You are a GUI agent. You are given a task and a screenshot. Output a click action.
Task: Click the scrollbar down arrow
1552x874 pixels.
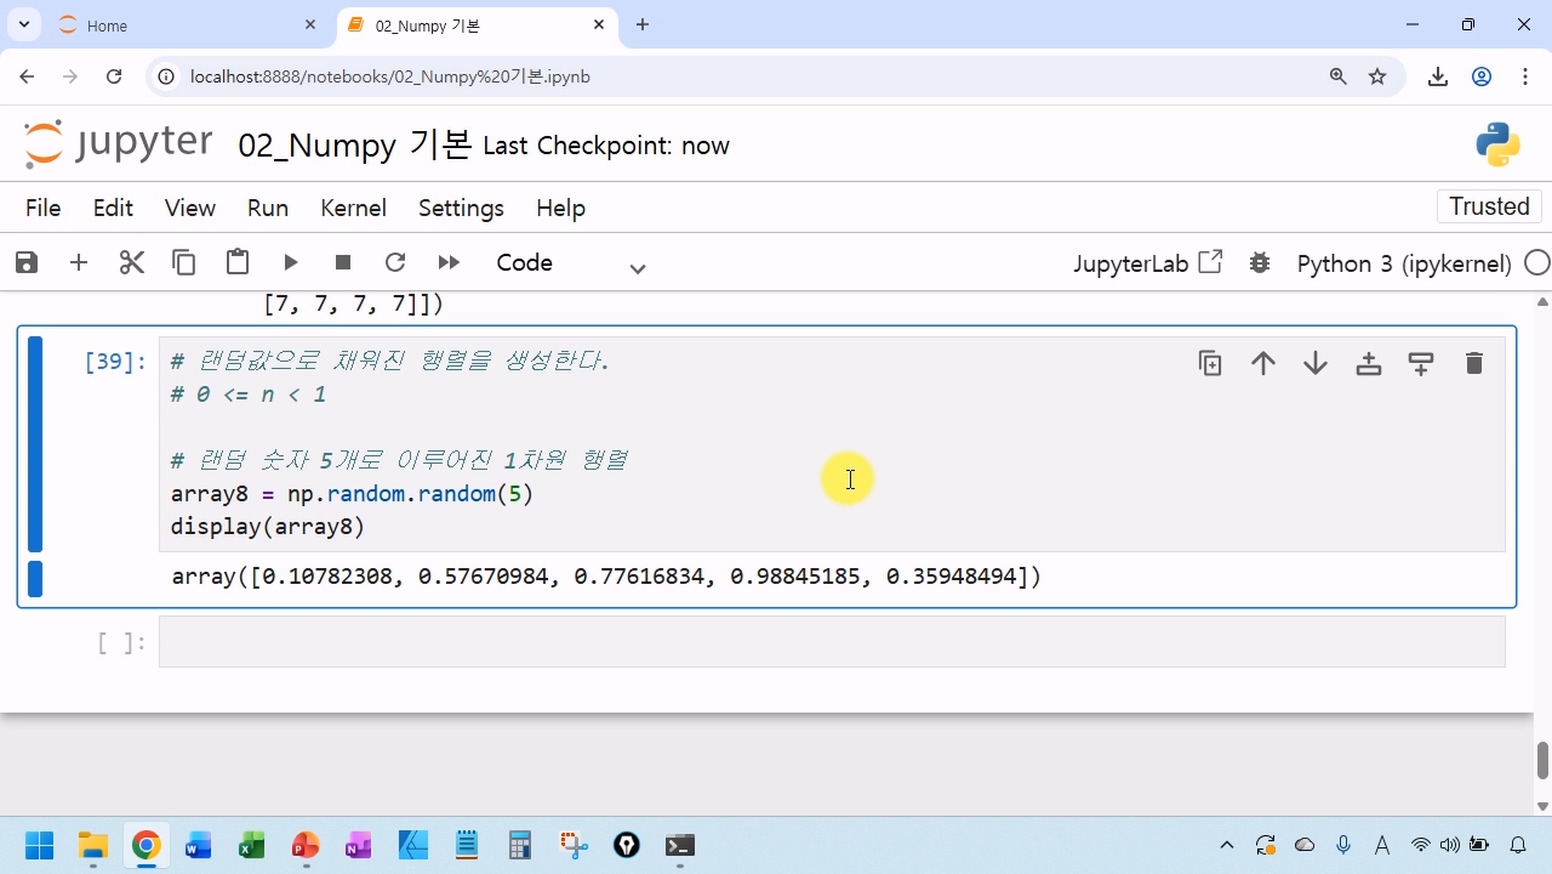(1543, 806)
